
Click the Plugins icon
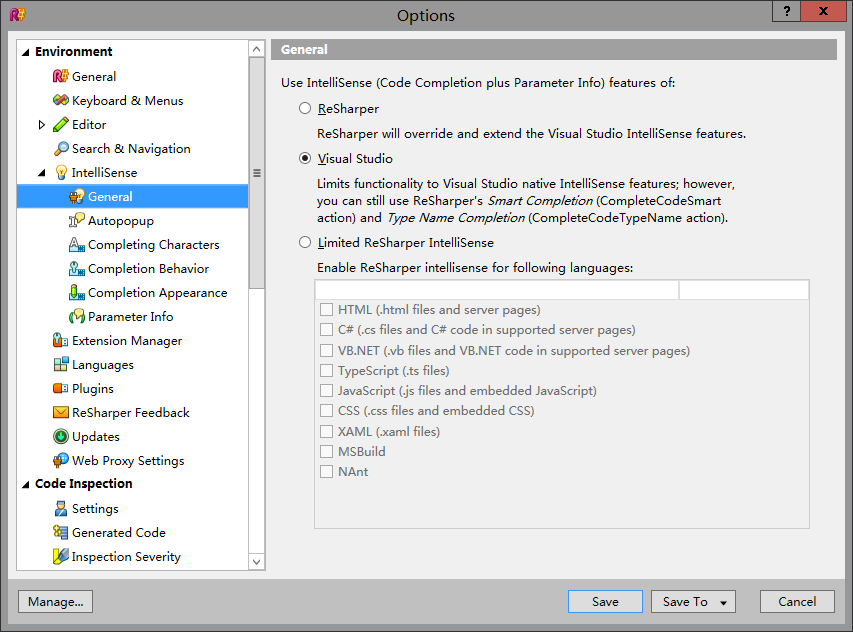[x=60, y=389]
